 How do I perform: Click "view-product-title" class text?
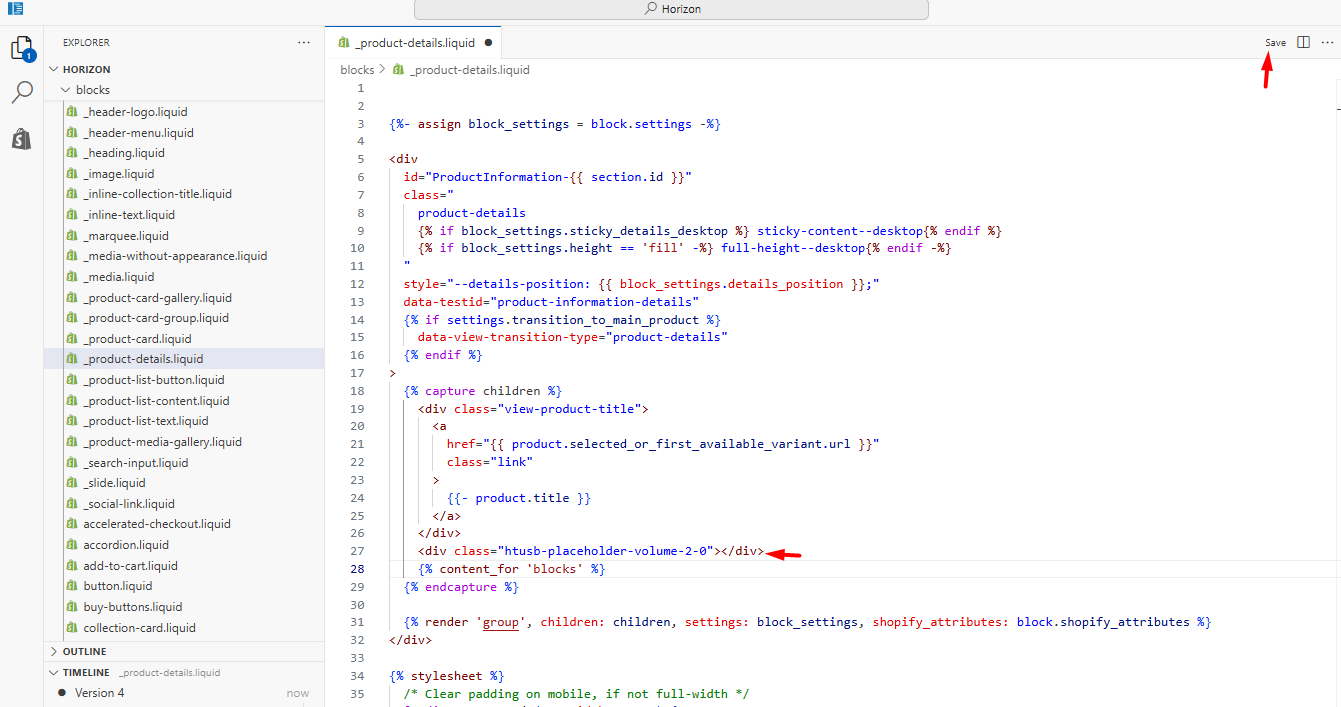pos(568,409)
